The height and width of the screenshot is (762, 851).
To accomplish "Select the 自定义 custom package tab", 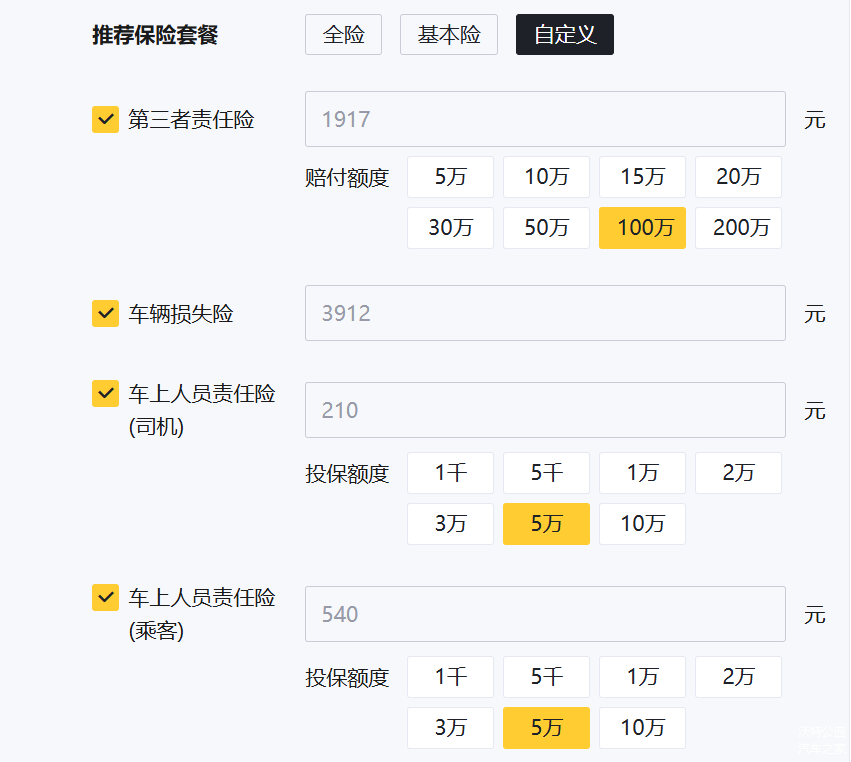I will coord(564,35).
